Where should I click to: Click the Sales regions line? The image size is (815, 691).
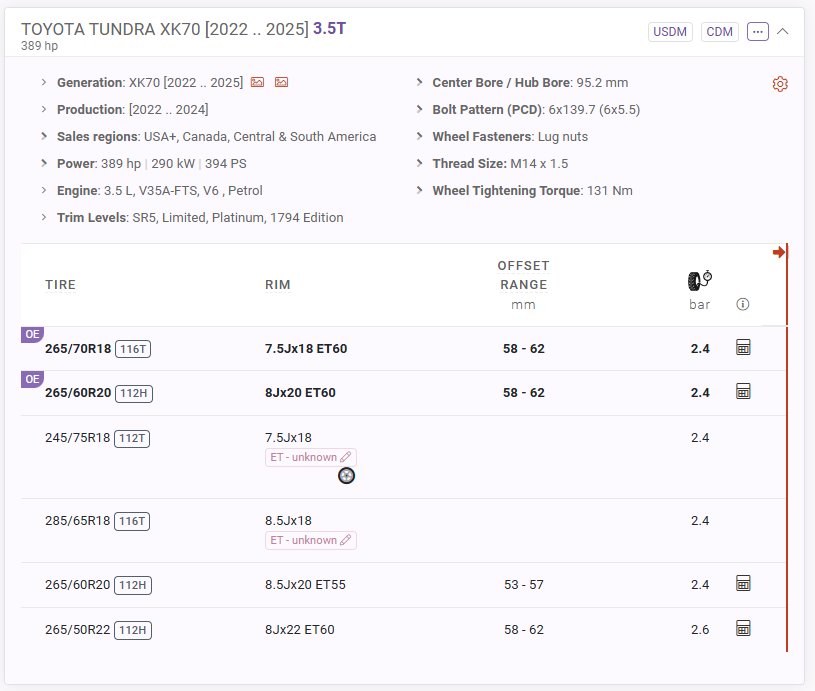click(x=216, y=137)
